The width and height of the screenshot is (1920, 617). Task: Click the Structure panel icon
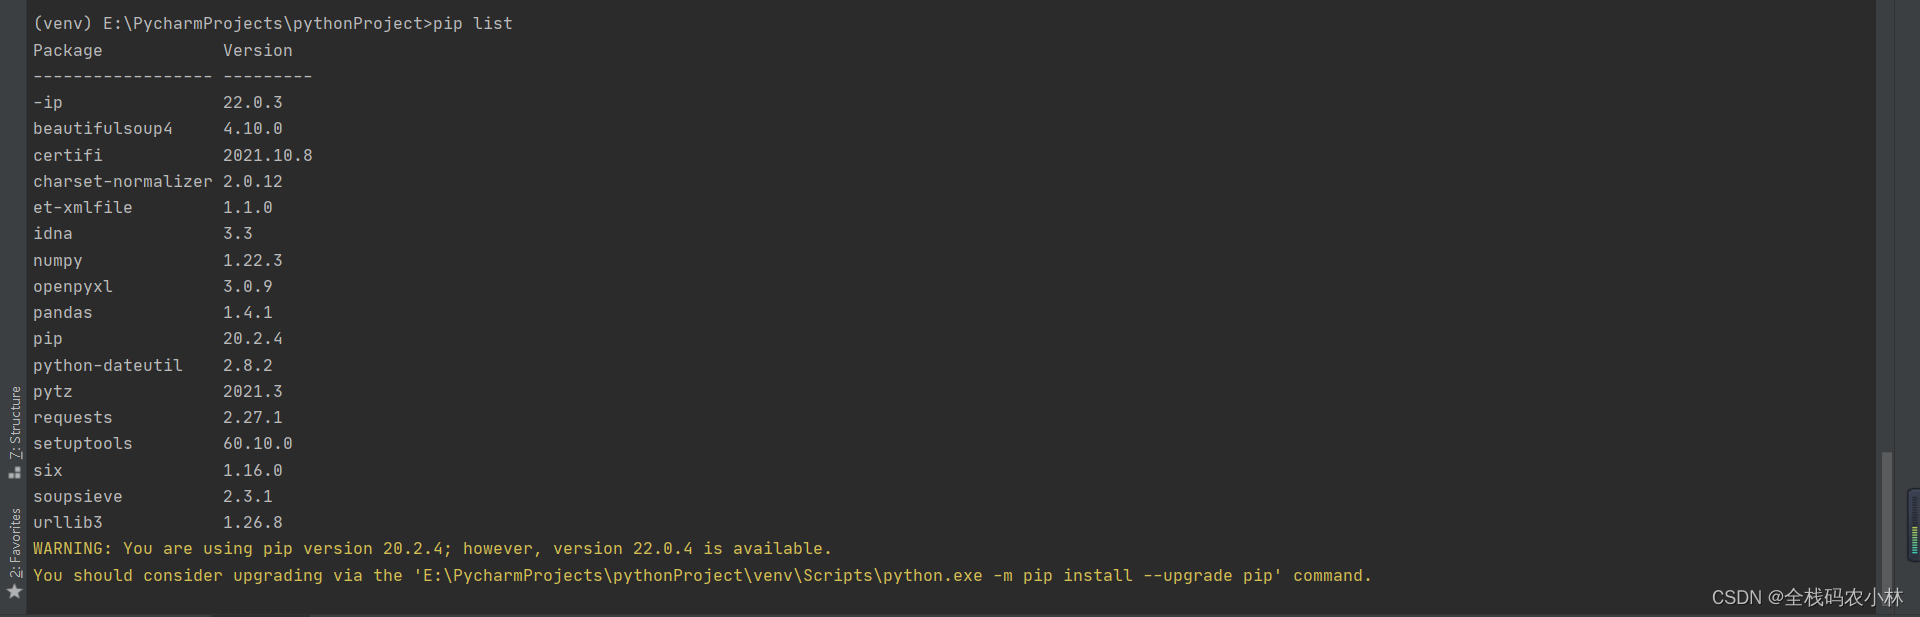point(15,472)
